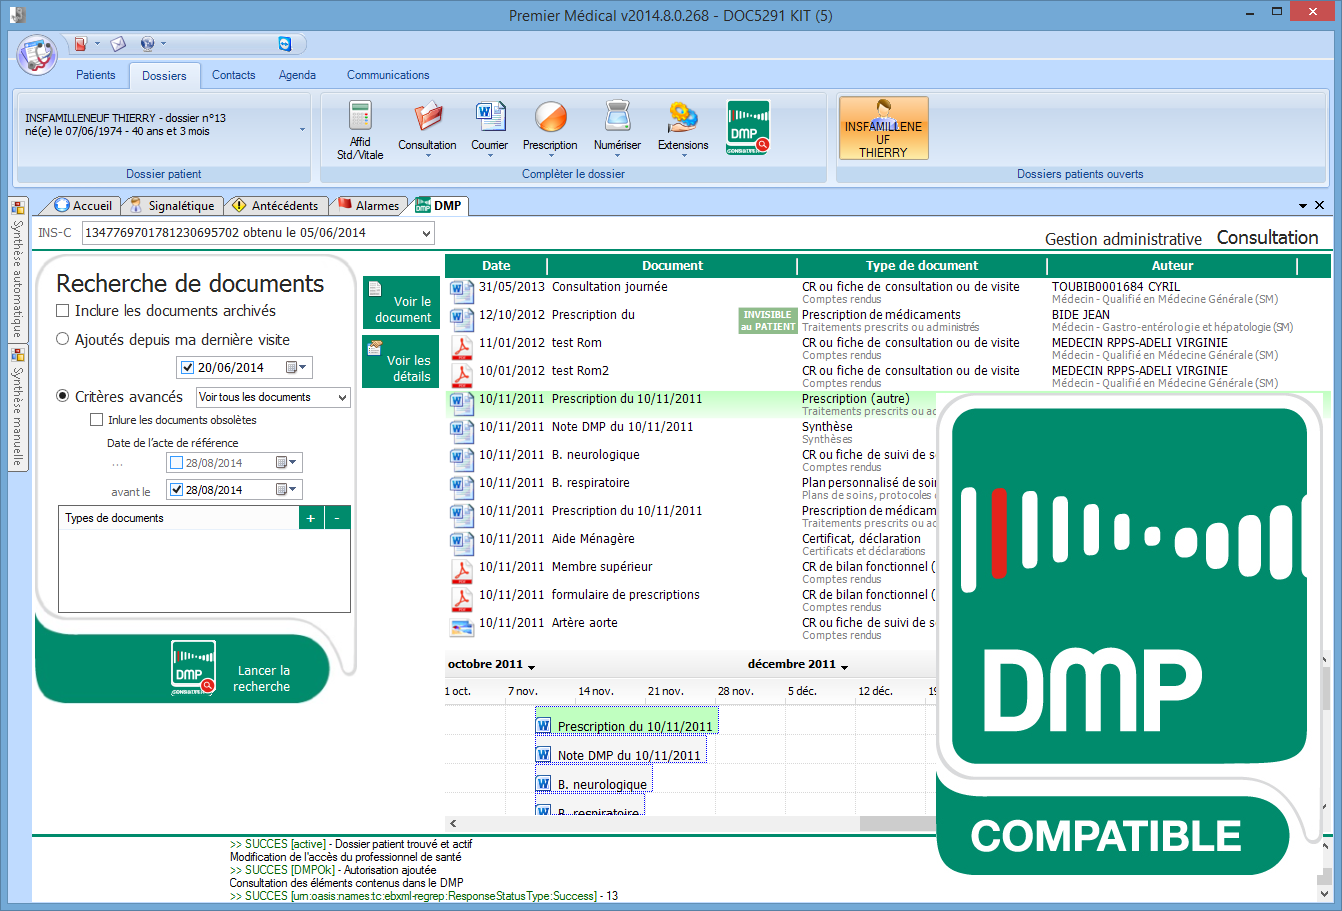
Task: Open the INS-C number dropdown
Action: [x=427, y=233]
